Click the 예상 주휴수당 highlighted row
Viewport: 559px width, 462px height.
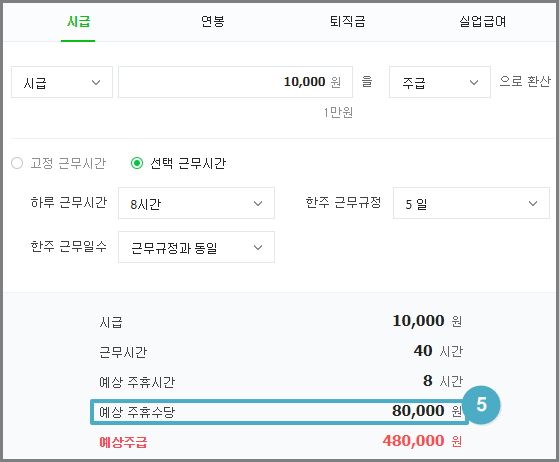[x=280, y=412]
